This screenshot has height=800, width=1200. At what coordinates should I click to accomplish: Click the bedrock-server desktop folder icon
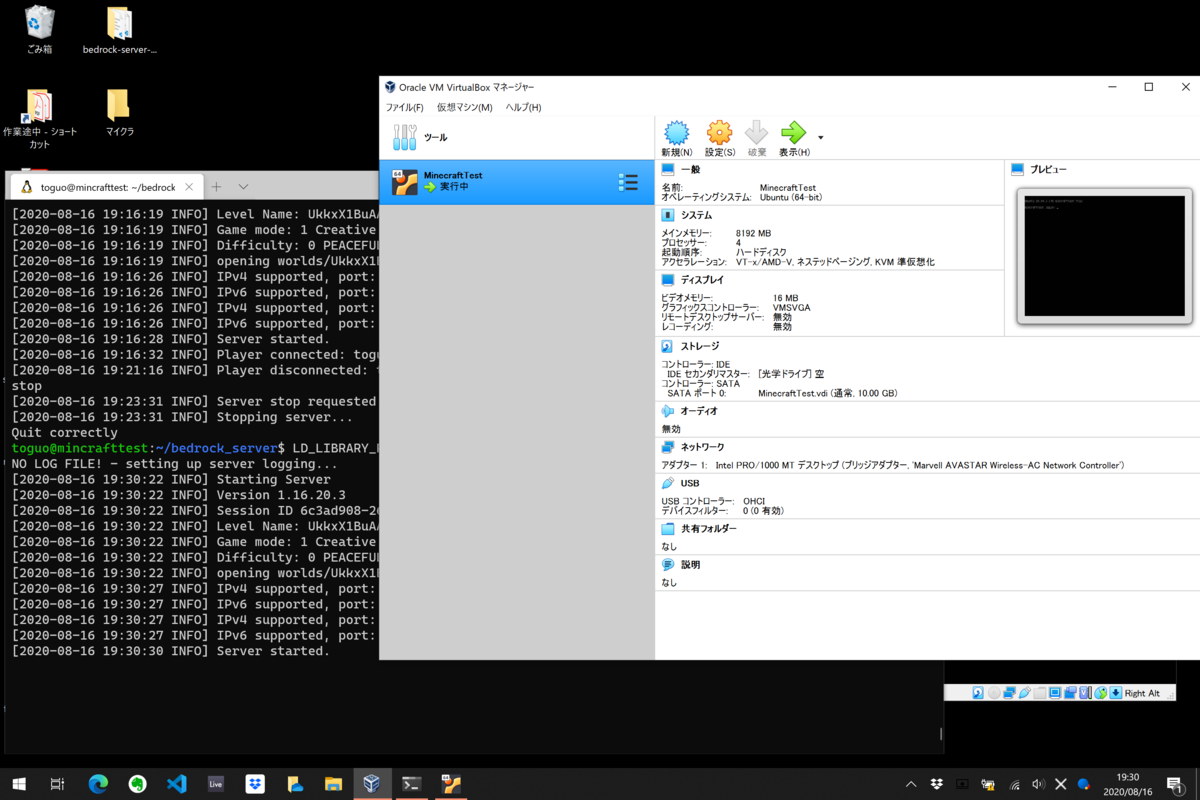tap(119, 30)
